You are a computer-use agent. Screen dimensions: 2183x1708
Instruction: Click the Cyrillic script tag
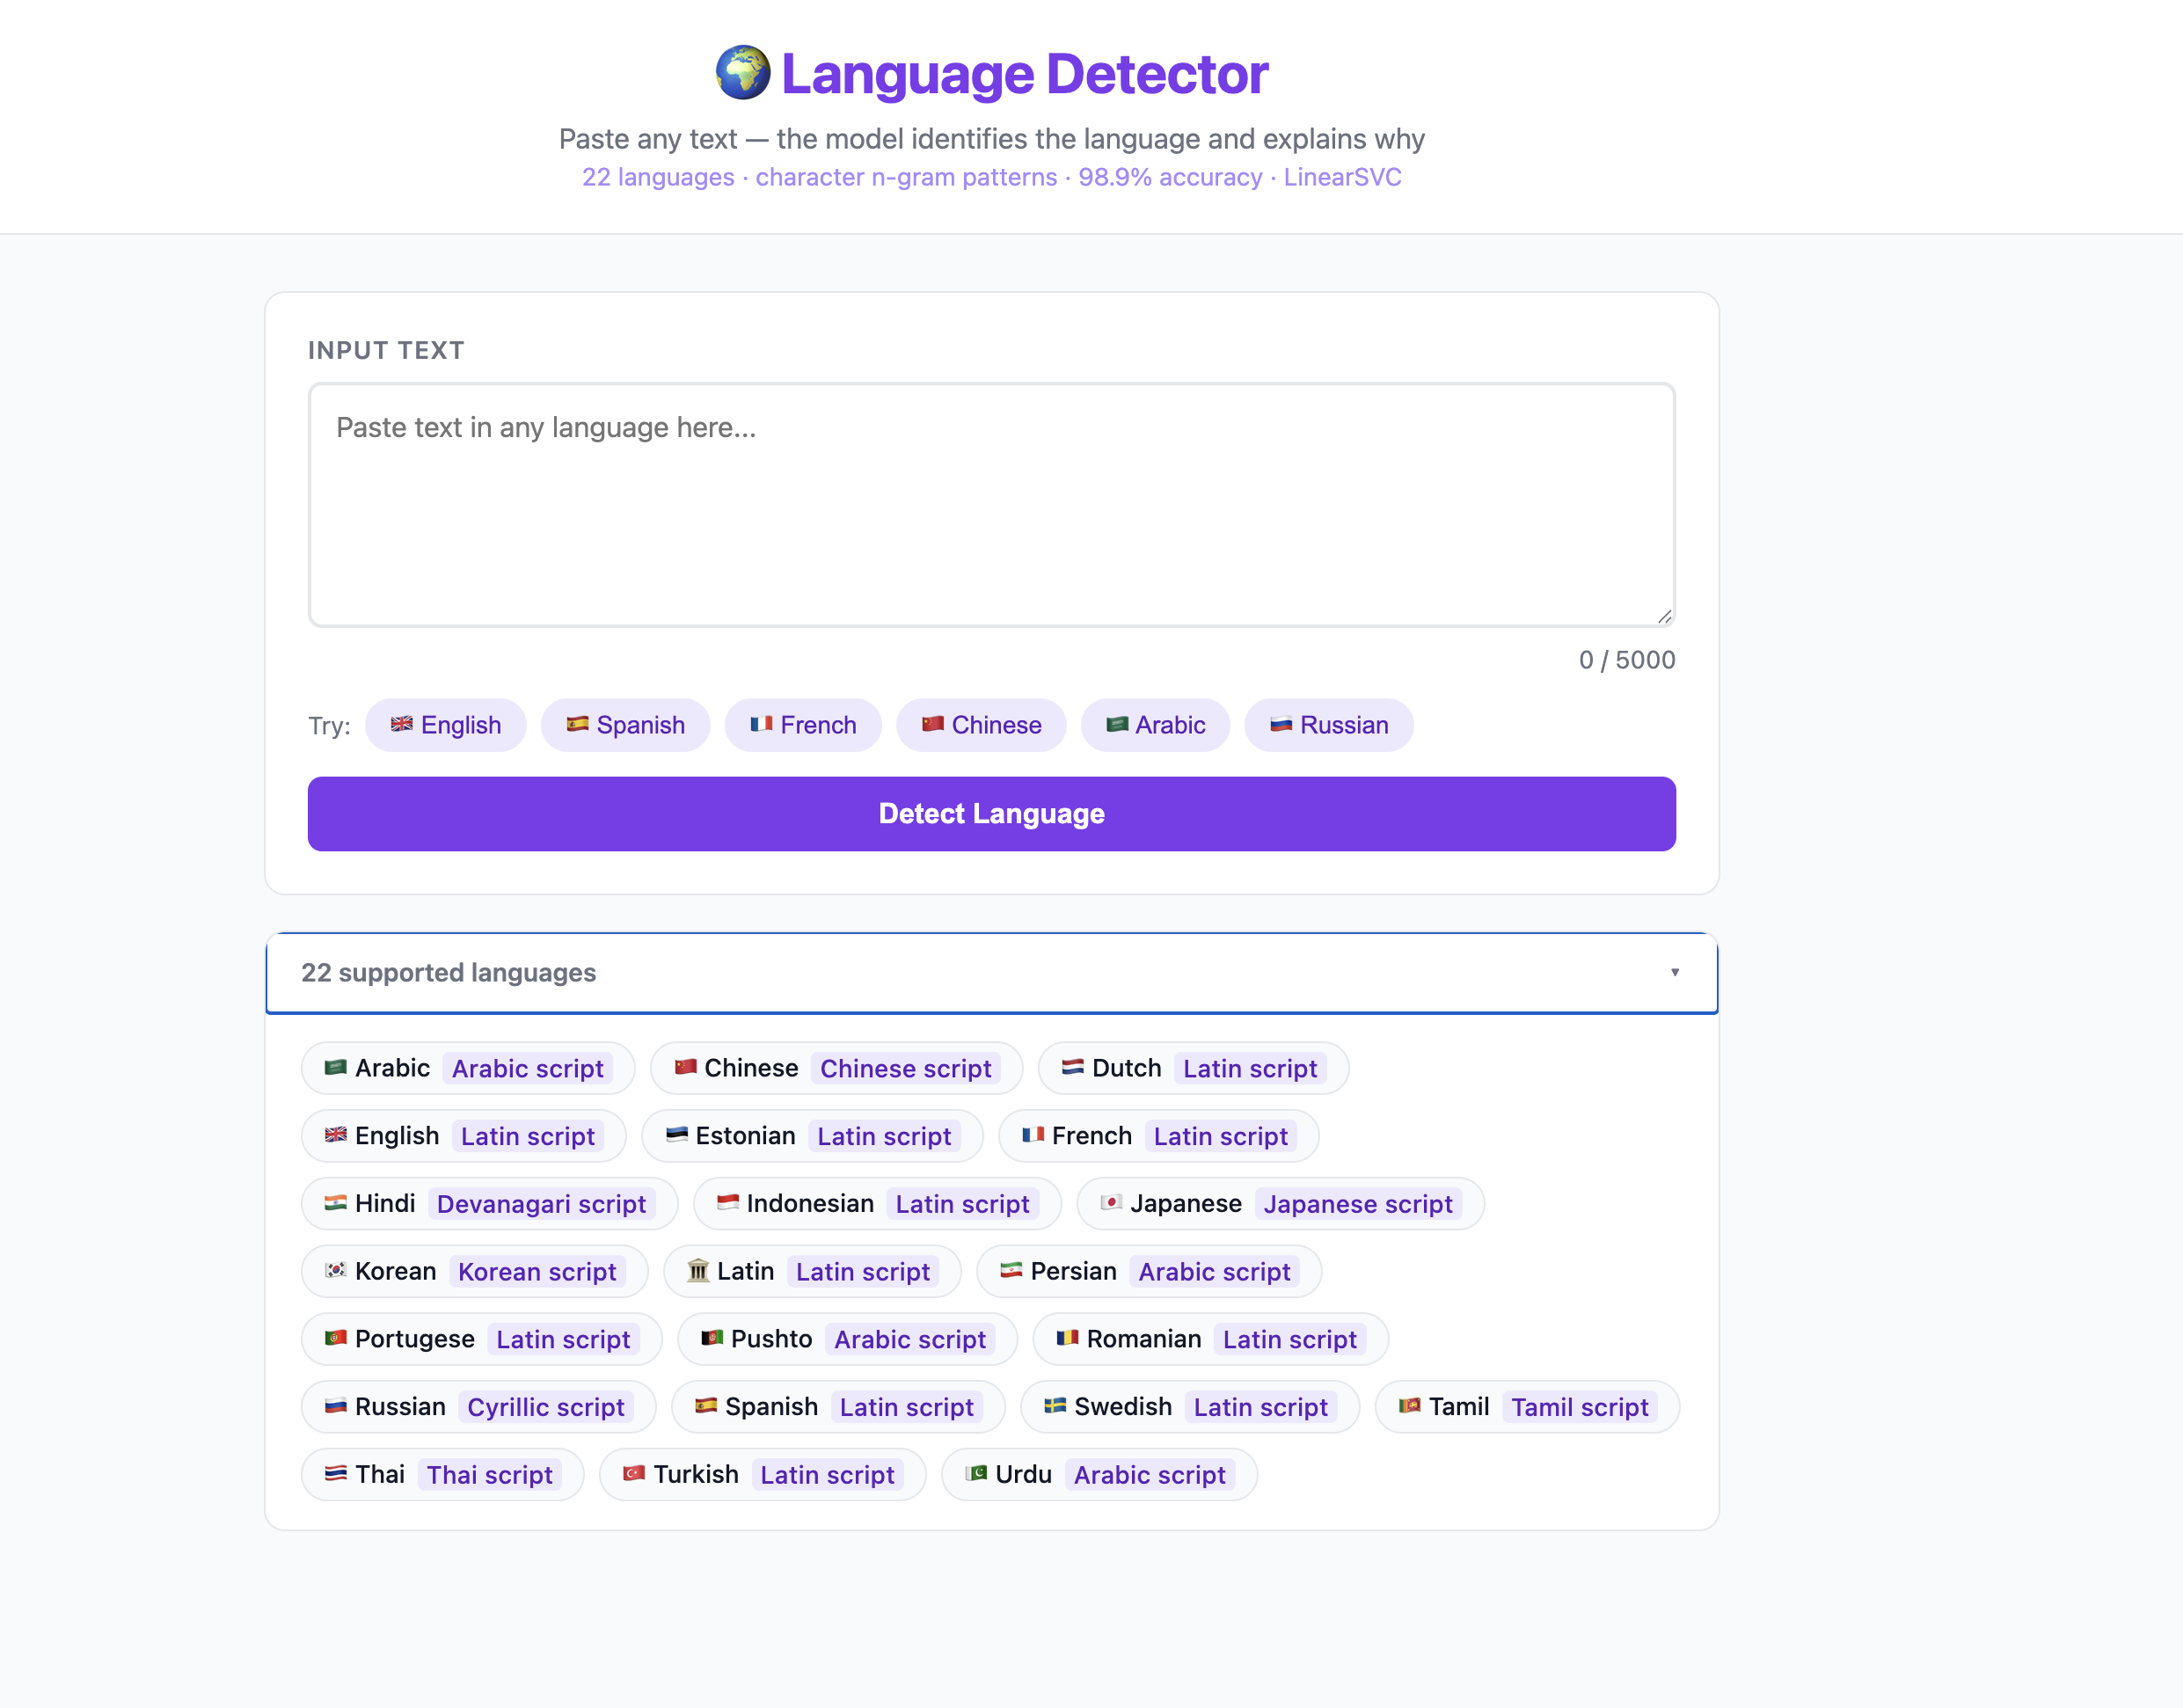[x=546, y=1406]
